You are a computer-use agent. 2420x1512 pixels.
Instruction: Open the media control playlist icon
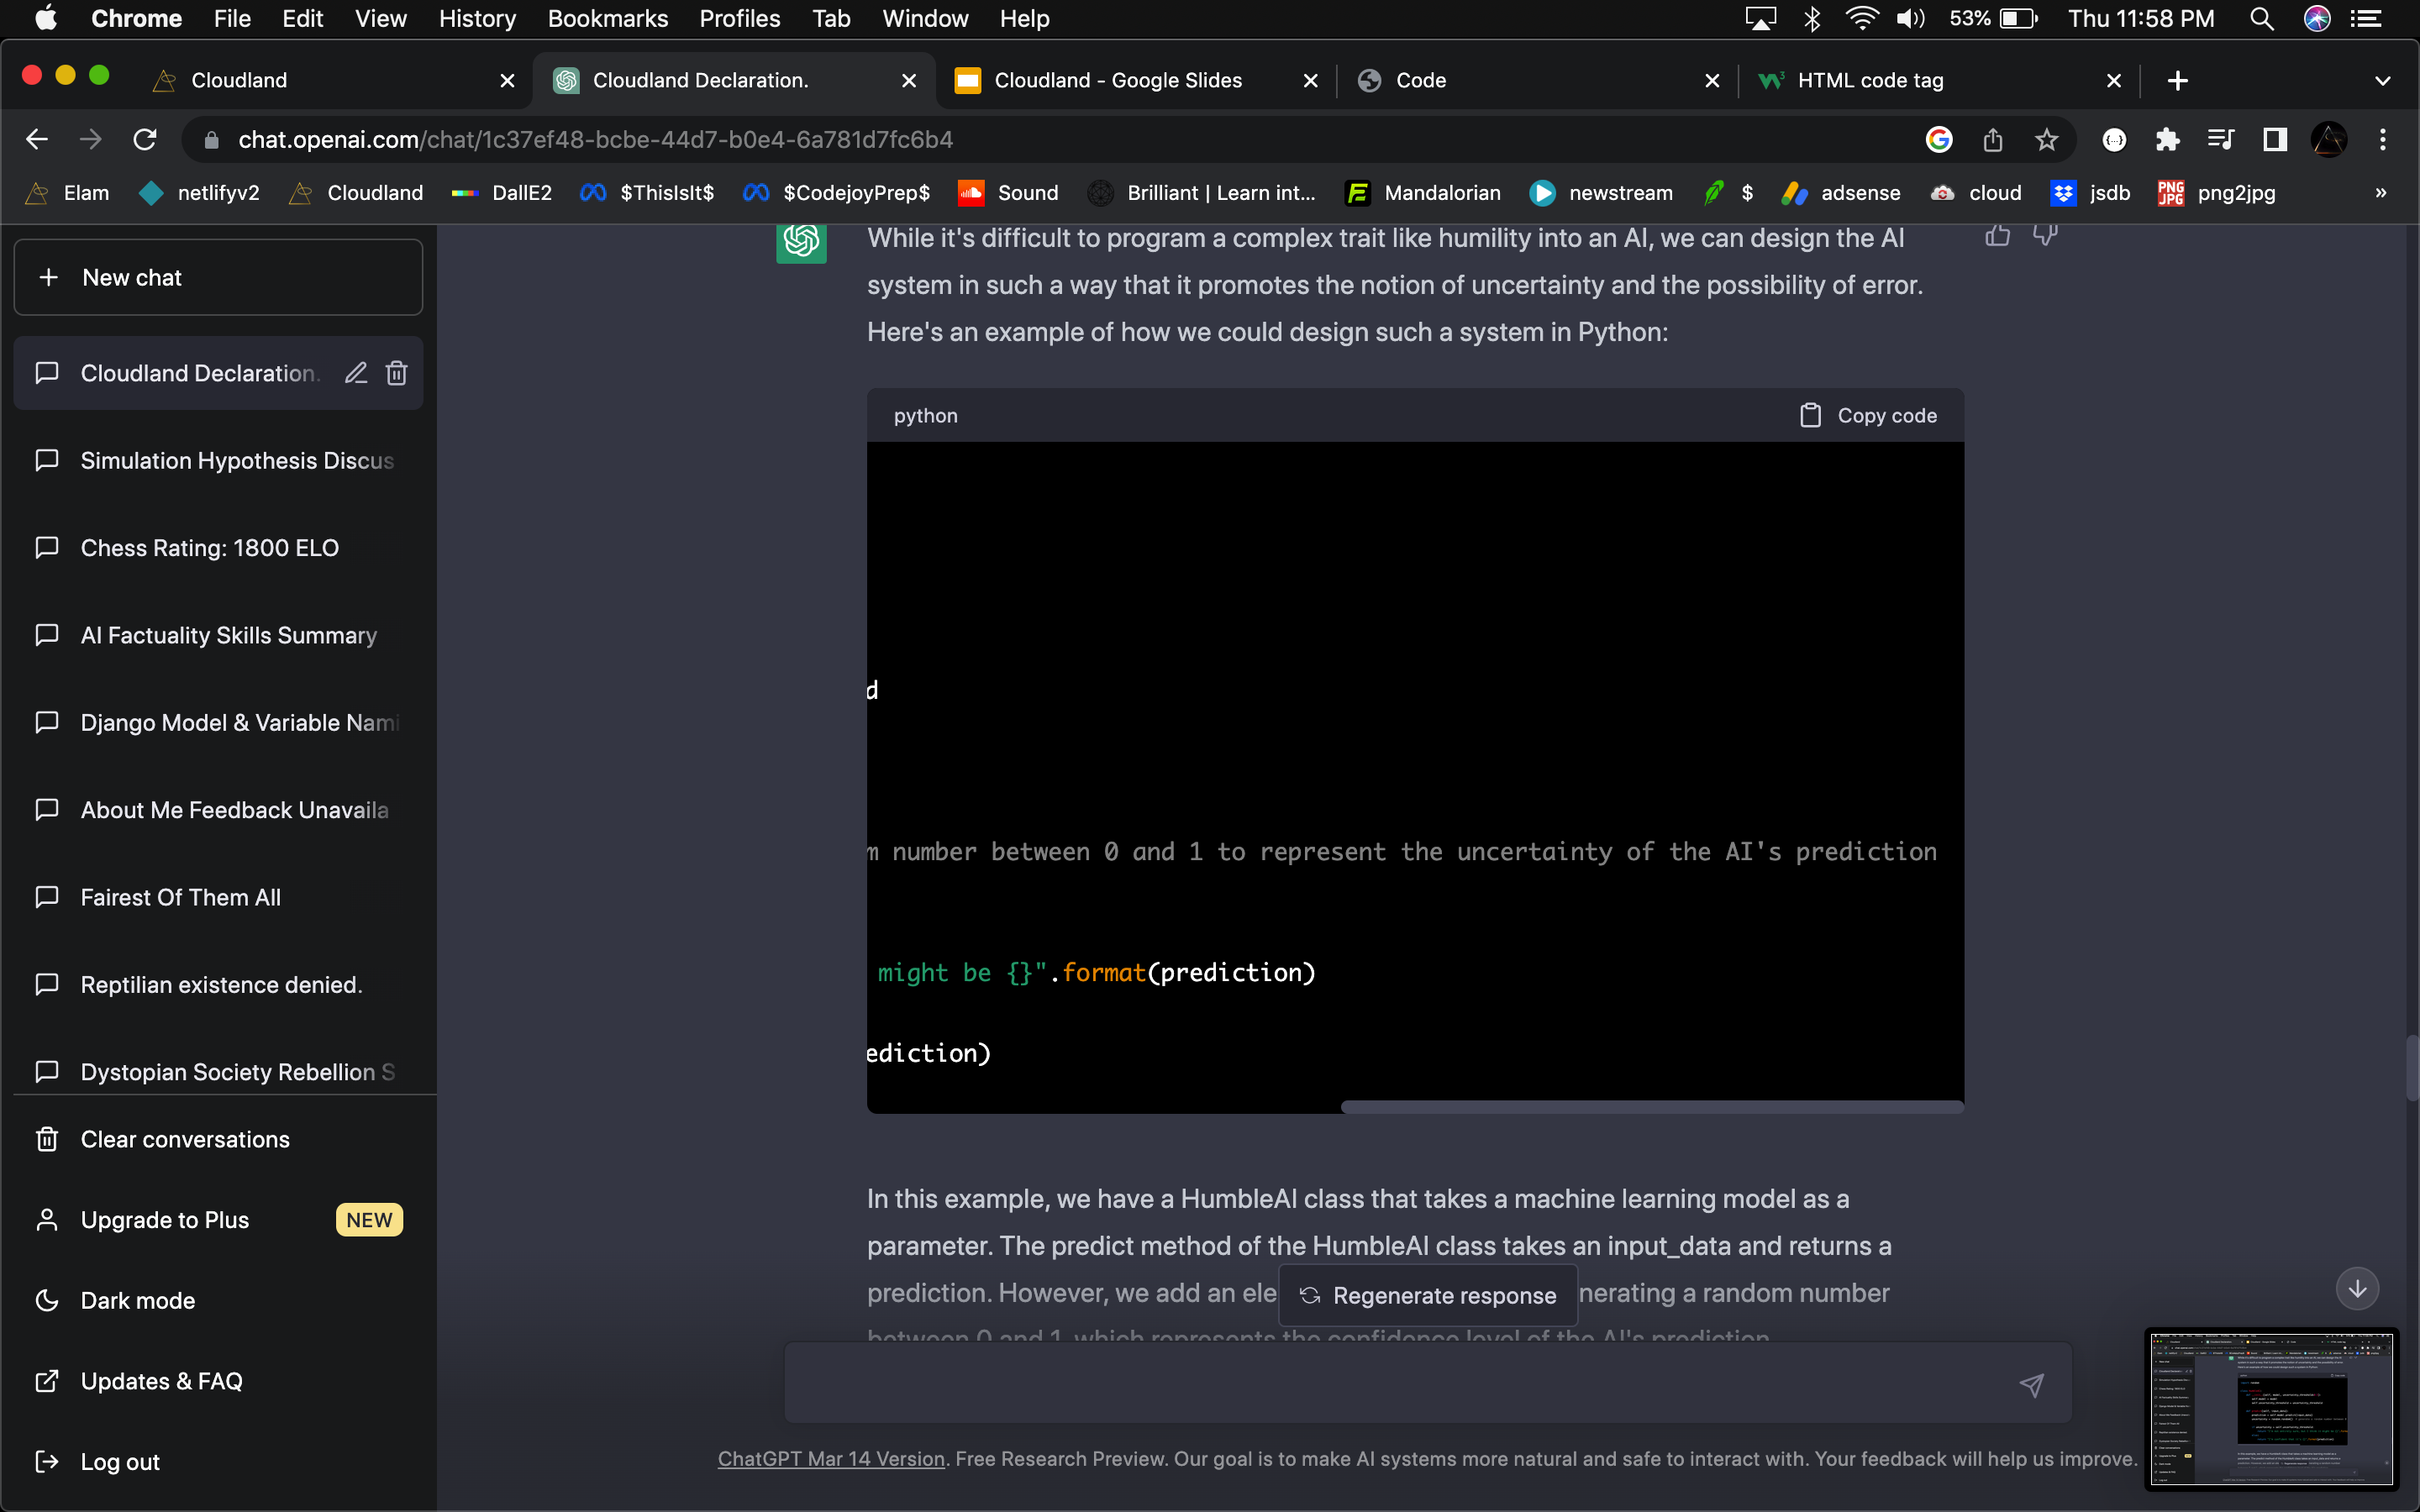click(2221, 139)
